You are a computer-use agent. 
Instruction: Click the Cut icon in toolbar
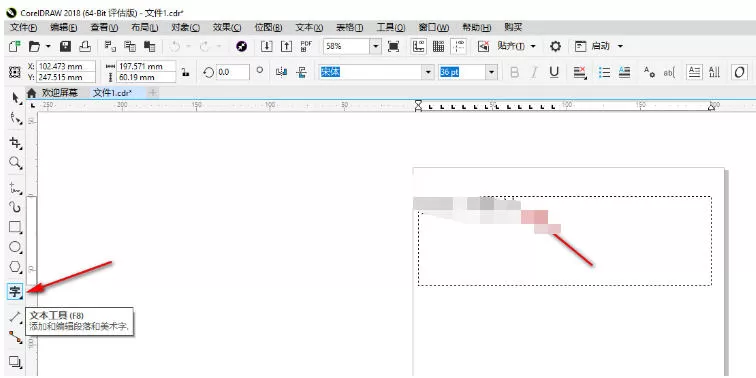coord(111,46)
